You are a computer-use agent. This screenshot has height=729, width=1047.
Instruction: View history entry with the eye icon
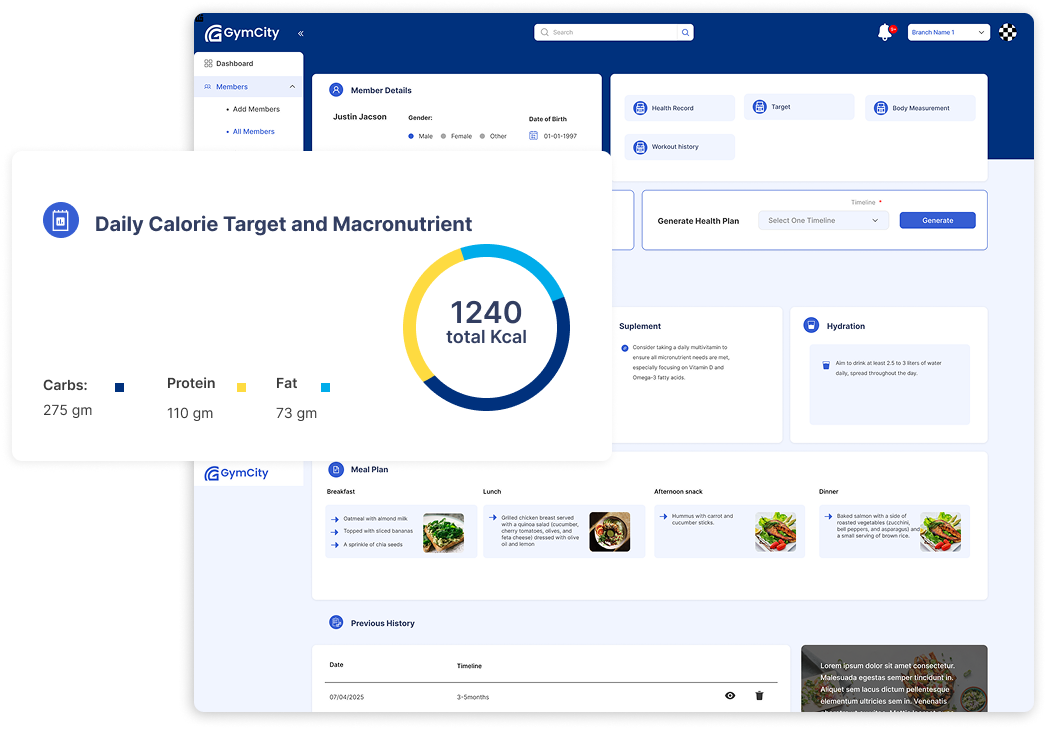point(730,696)
